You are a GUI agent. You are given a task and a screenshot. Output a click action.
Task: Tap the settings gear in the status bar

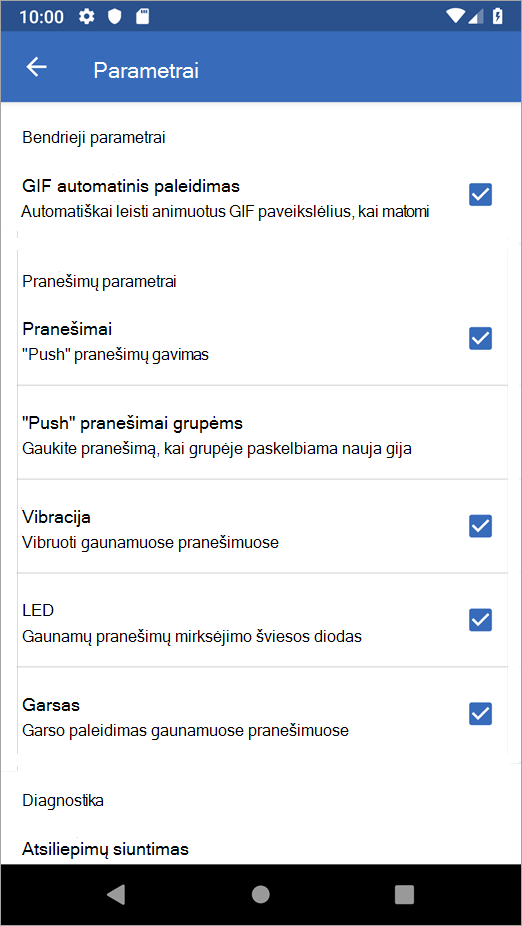click(x=87, y=17)
